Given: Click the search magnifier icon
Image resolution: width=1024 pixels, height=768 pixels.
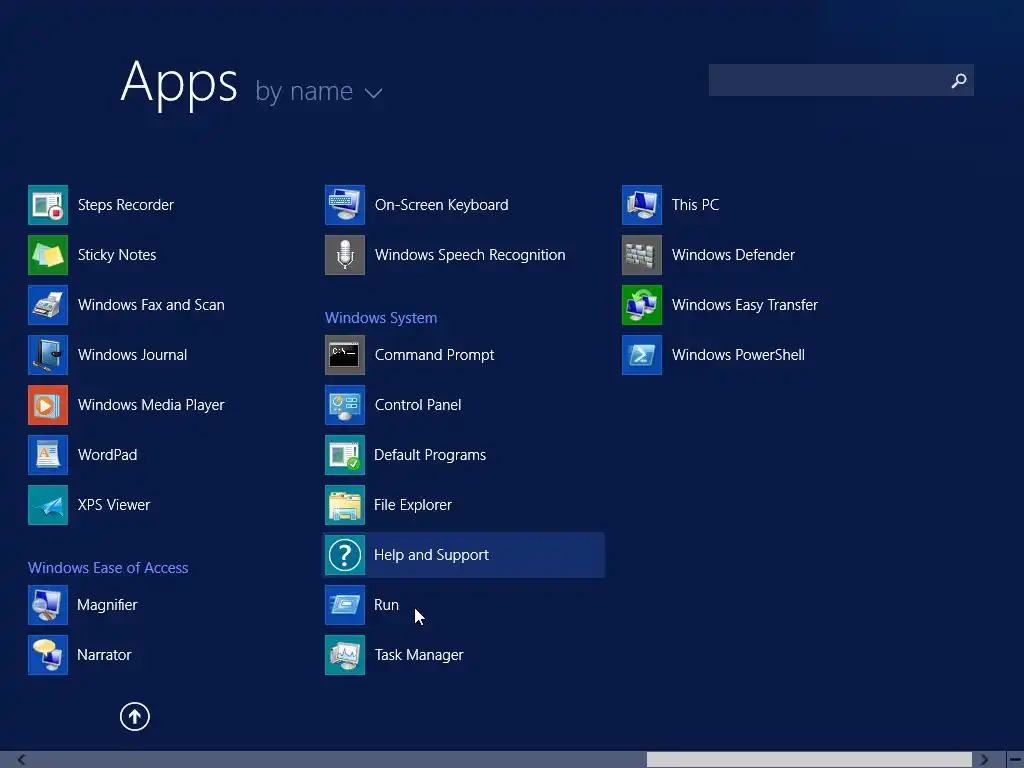Looking at the screenshot, I should (959, 80).
